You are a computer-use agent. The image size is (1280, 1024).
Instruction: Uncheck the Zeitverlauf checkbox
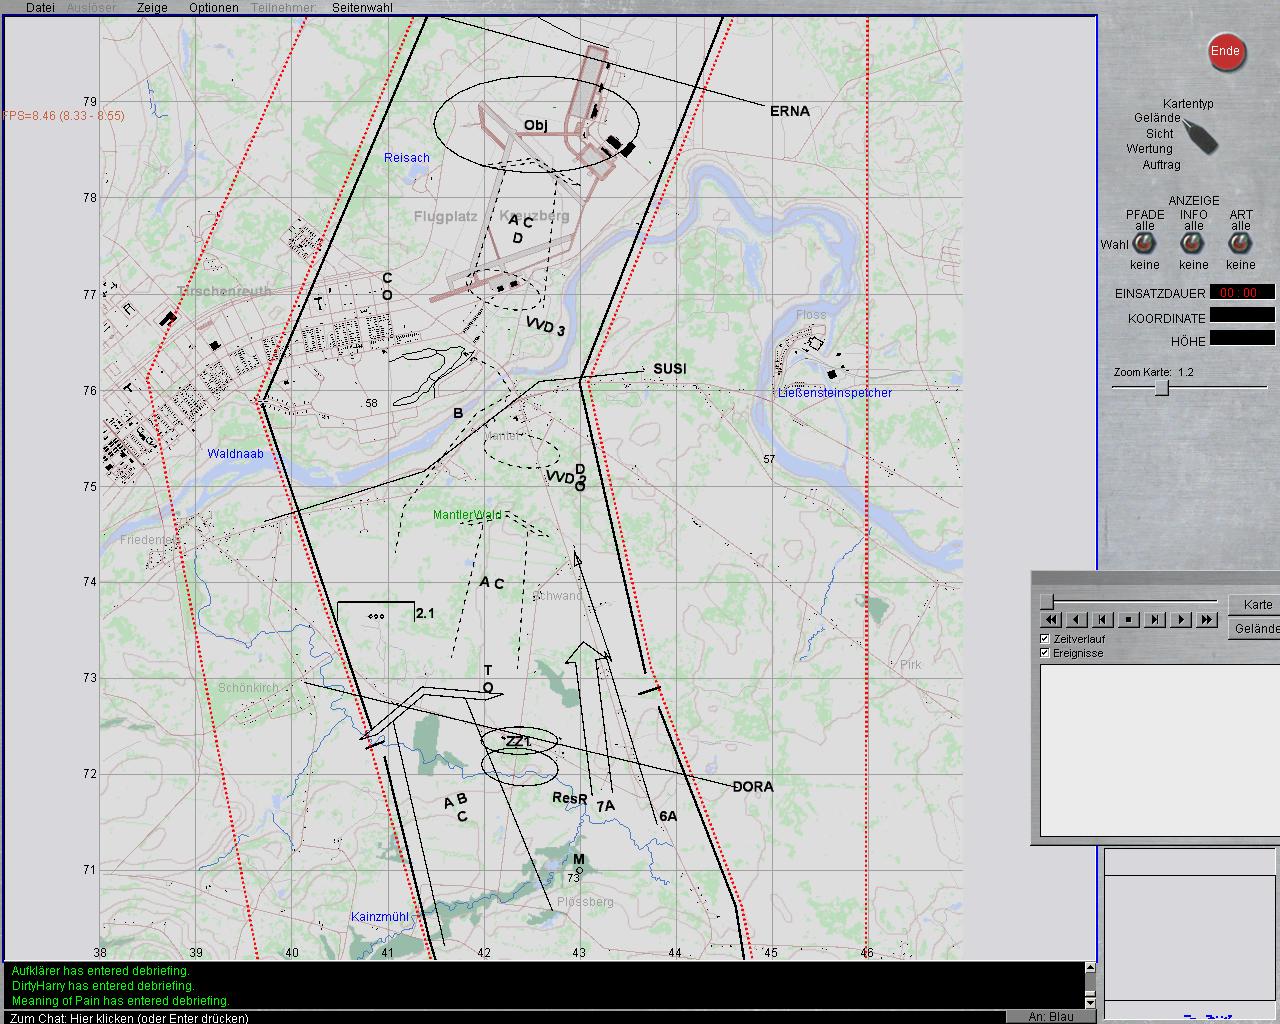pos(1045,639)
